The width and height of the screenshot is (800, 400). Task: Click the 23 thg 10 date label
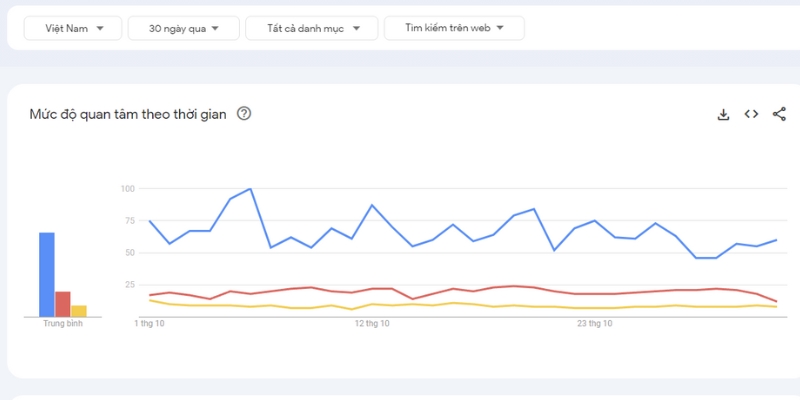pyautogui.click(x=595, y=324)
